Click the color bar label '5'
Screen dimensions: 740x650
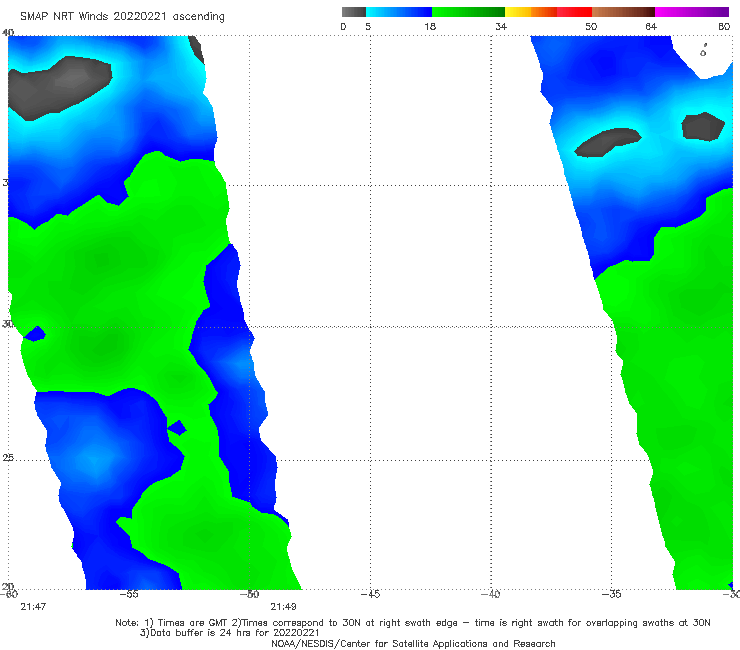point(368,27)
